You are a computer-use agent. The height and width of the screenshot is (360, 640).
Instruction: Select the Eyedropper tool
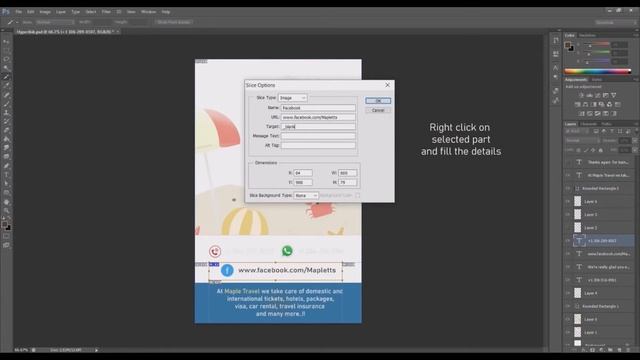(6, 86)
